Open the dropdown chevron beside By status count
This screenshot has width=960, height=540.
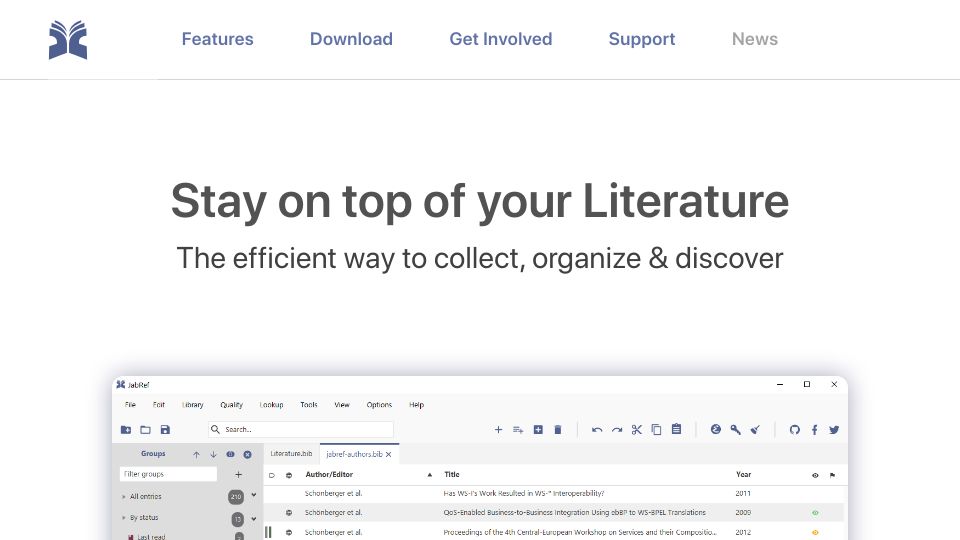(253, 519)
